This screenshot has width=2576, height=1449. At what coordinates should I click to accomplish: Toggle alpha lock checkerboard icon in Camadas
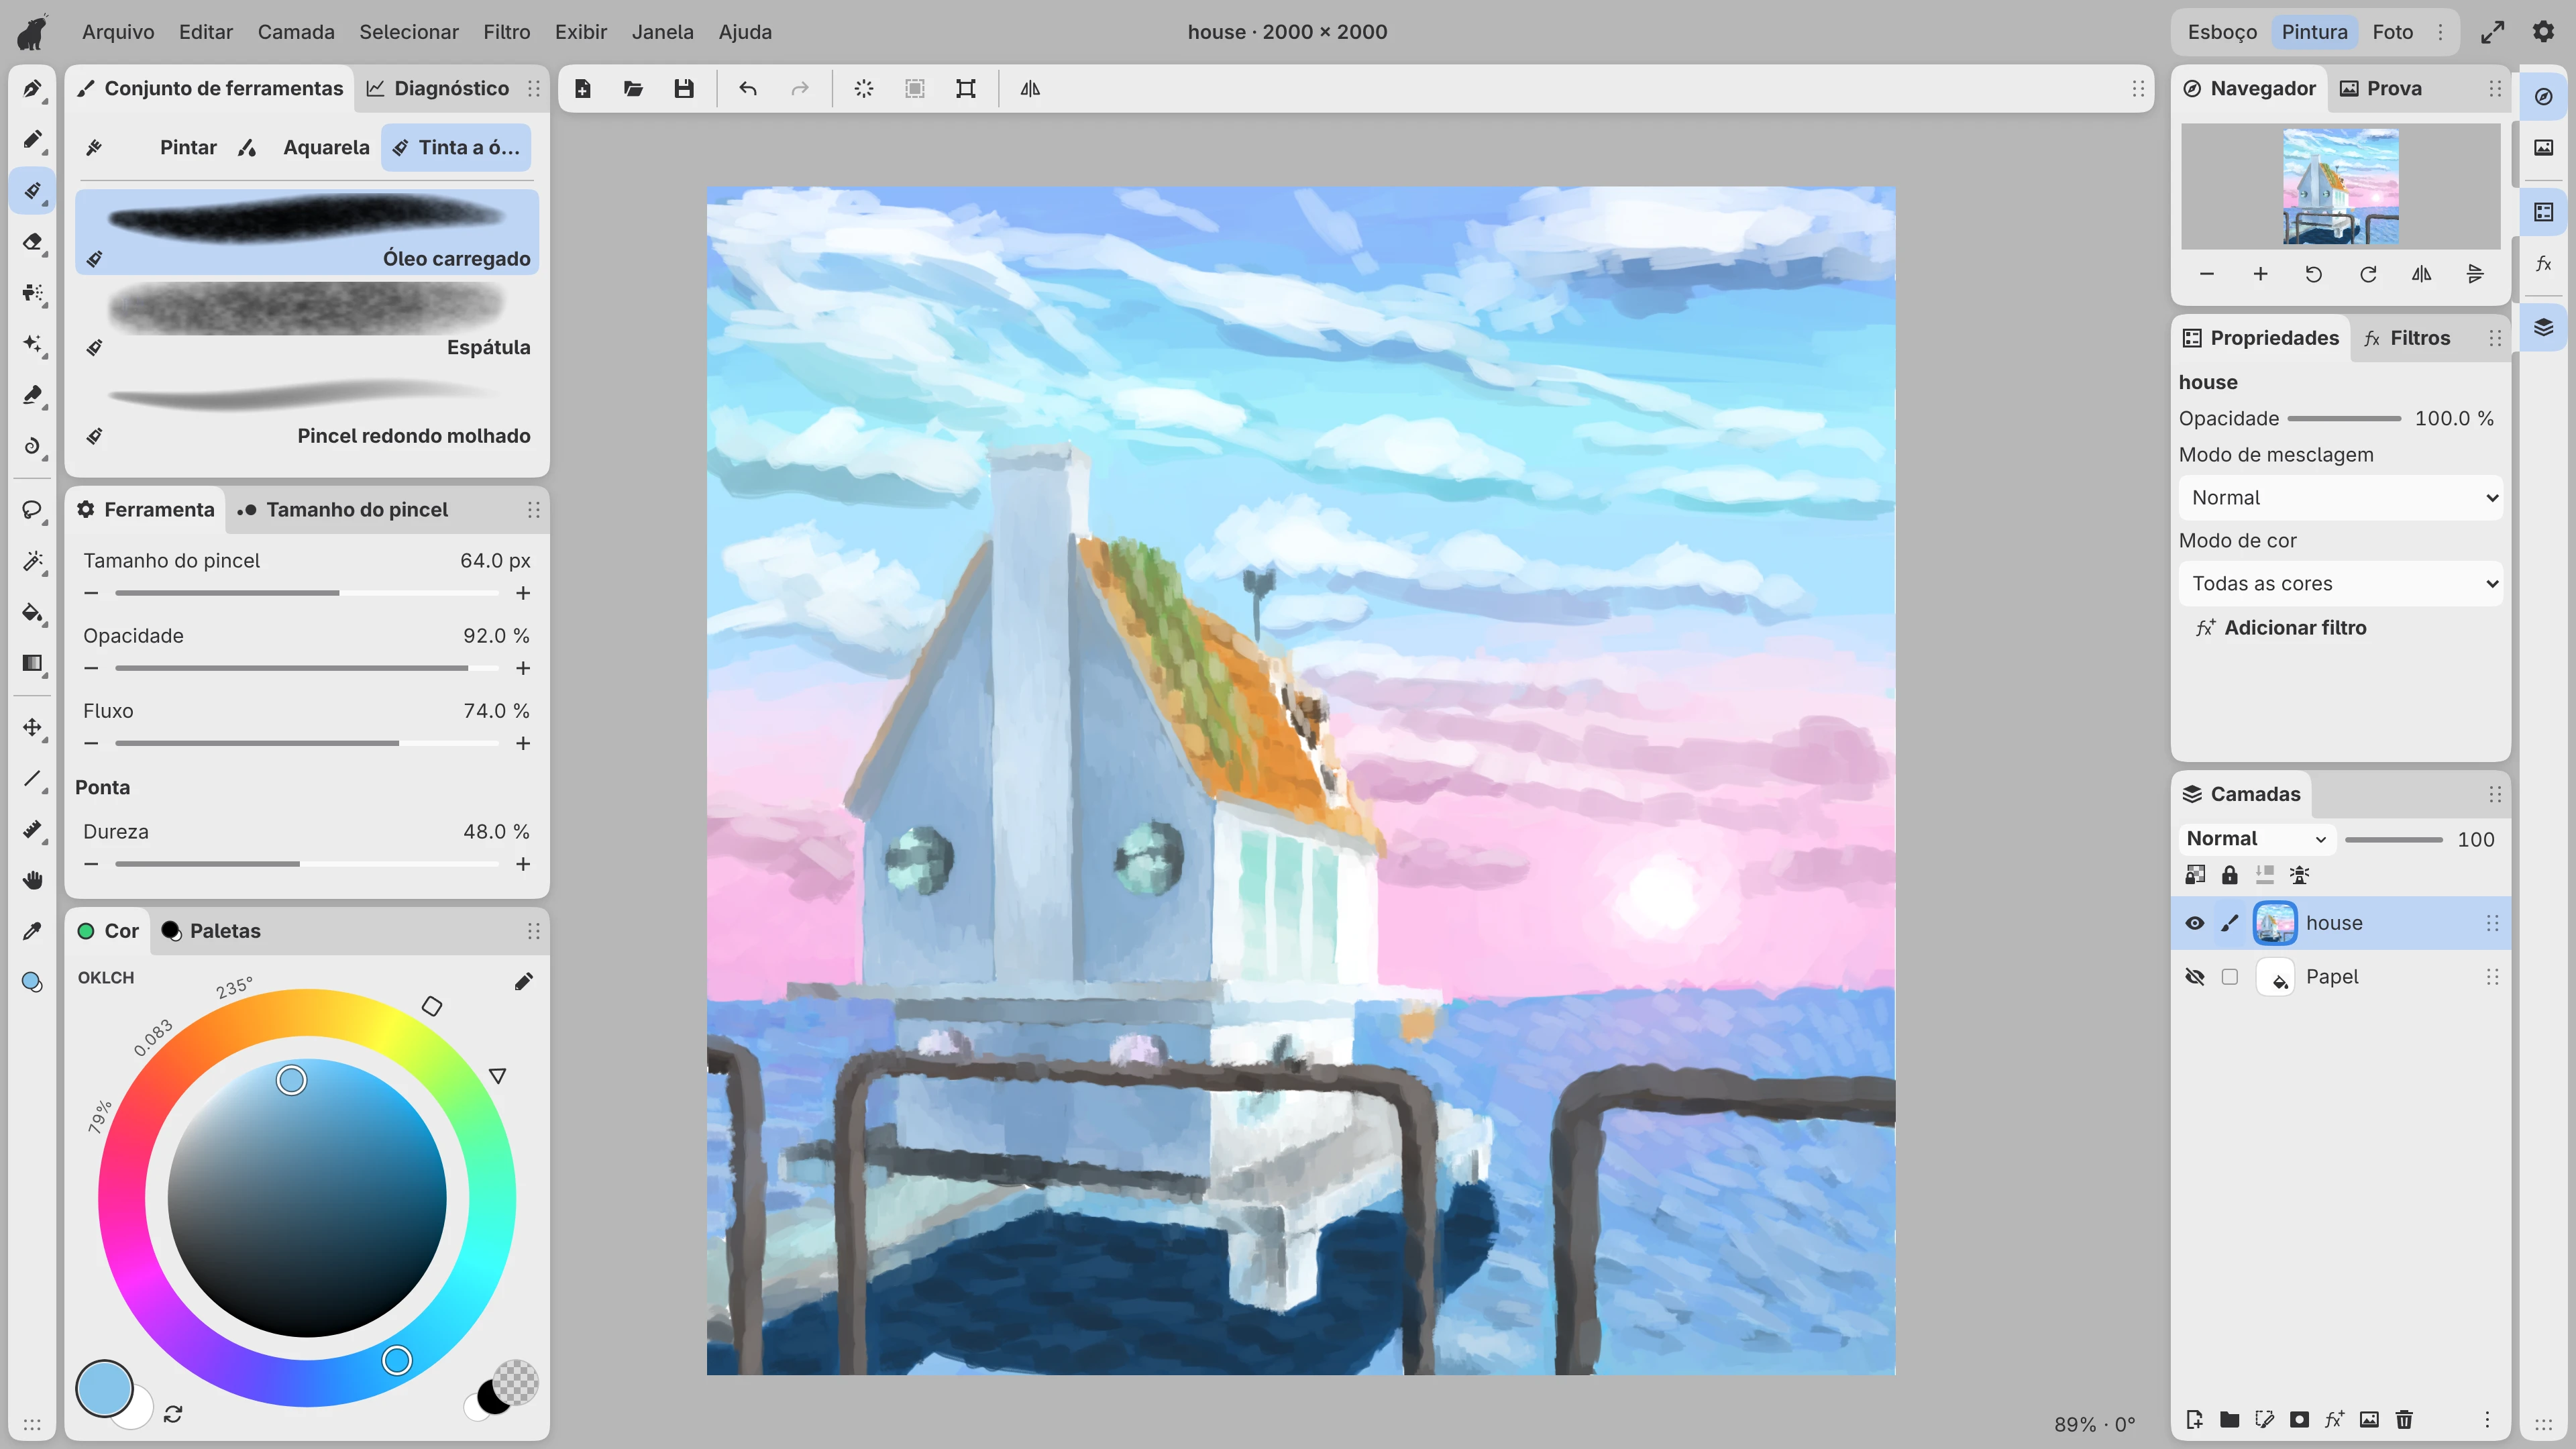tap(2195, 875)
